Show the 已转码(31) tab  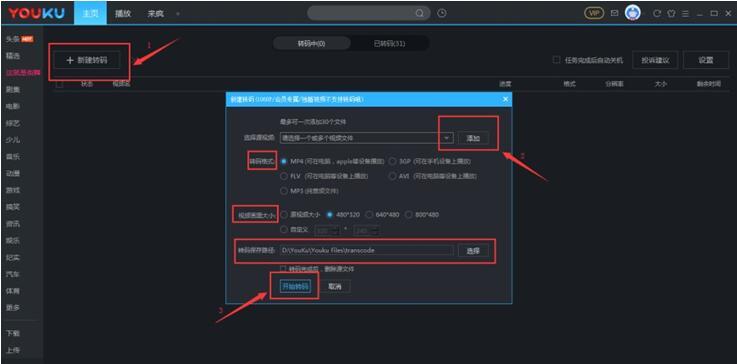coord(390,43)
